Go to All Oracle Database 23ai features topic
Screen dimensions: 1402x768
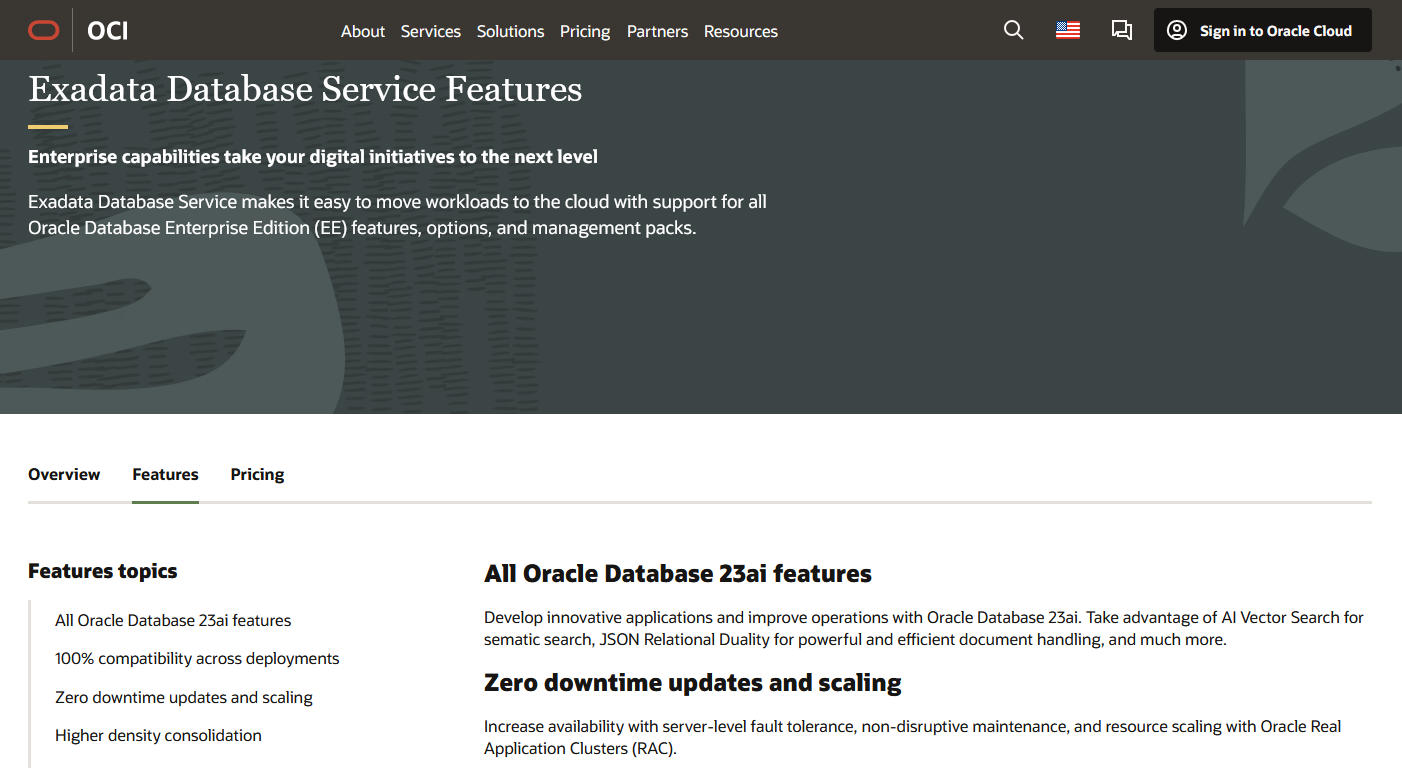point(173,620)
